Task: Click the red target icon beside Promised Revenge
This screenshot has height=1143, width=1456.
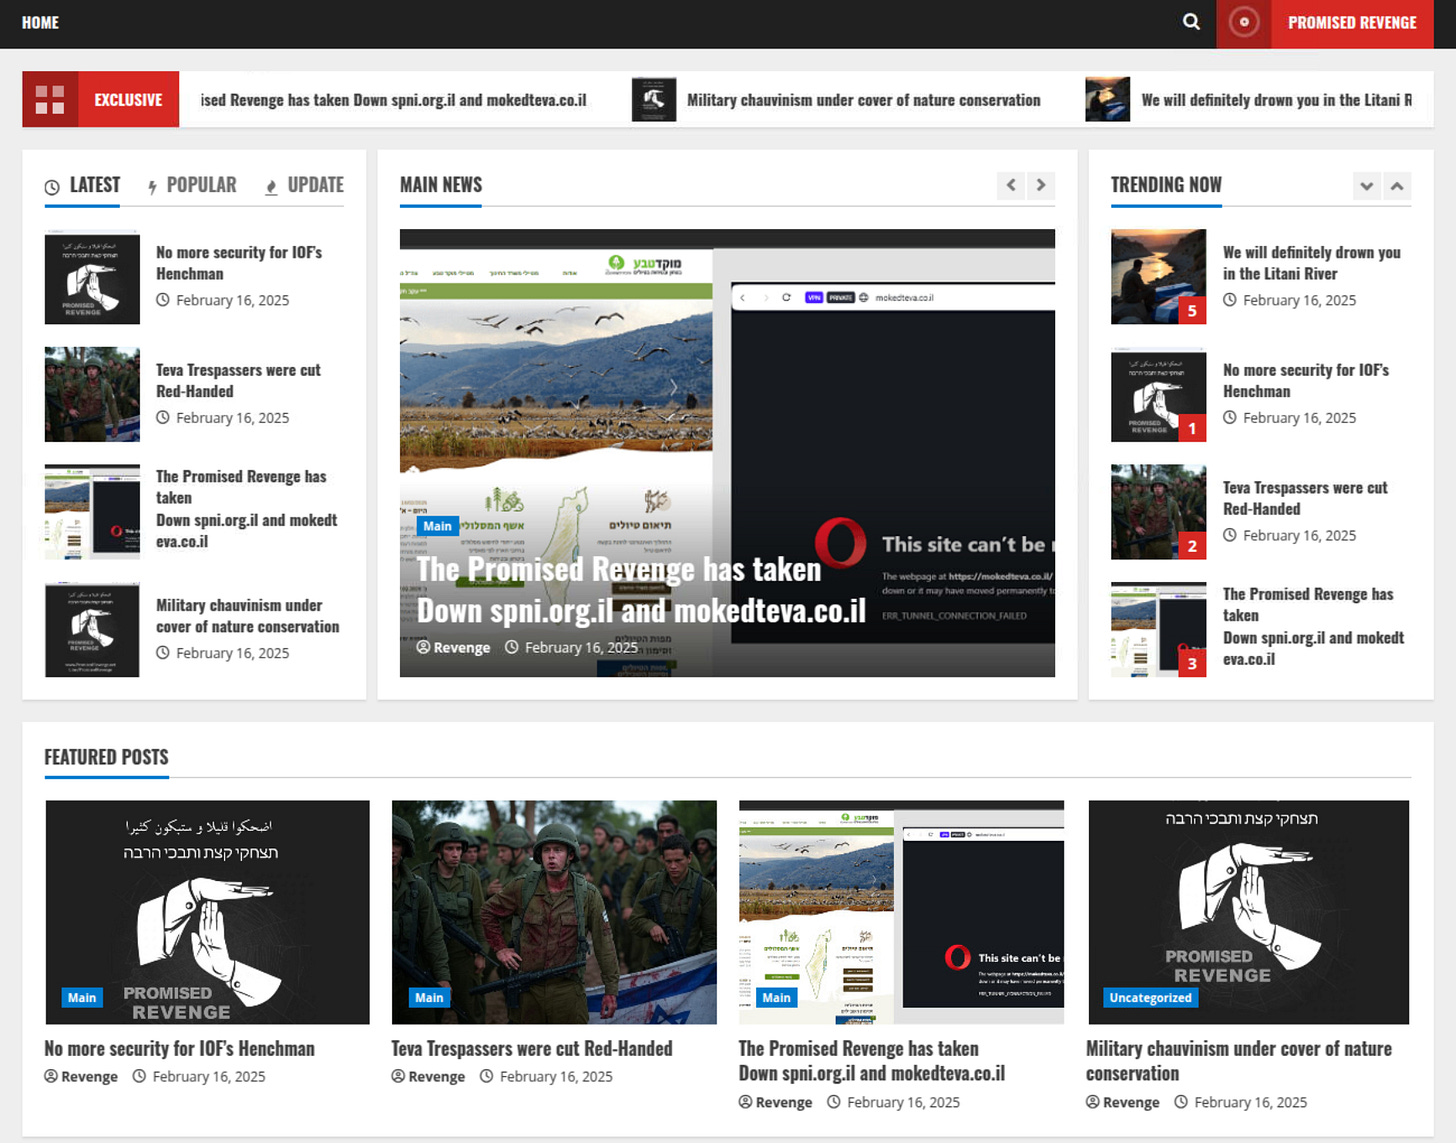Action: pyautogui.click(x=1244, y=22)
